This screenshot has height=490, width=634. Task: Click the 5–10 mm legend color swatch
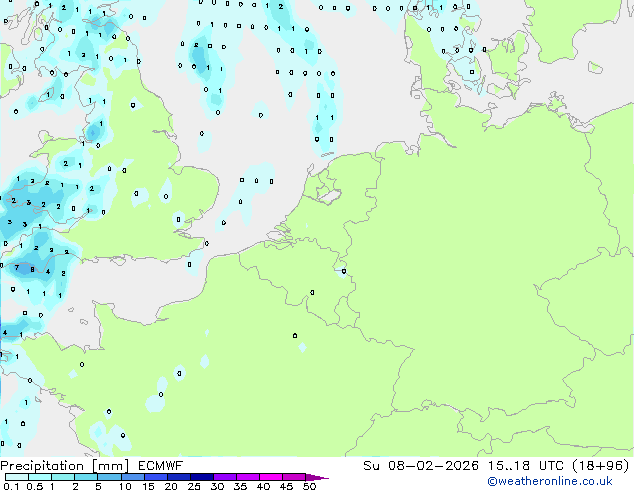(110, 477)
